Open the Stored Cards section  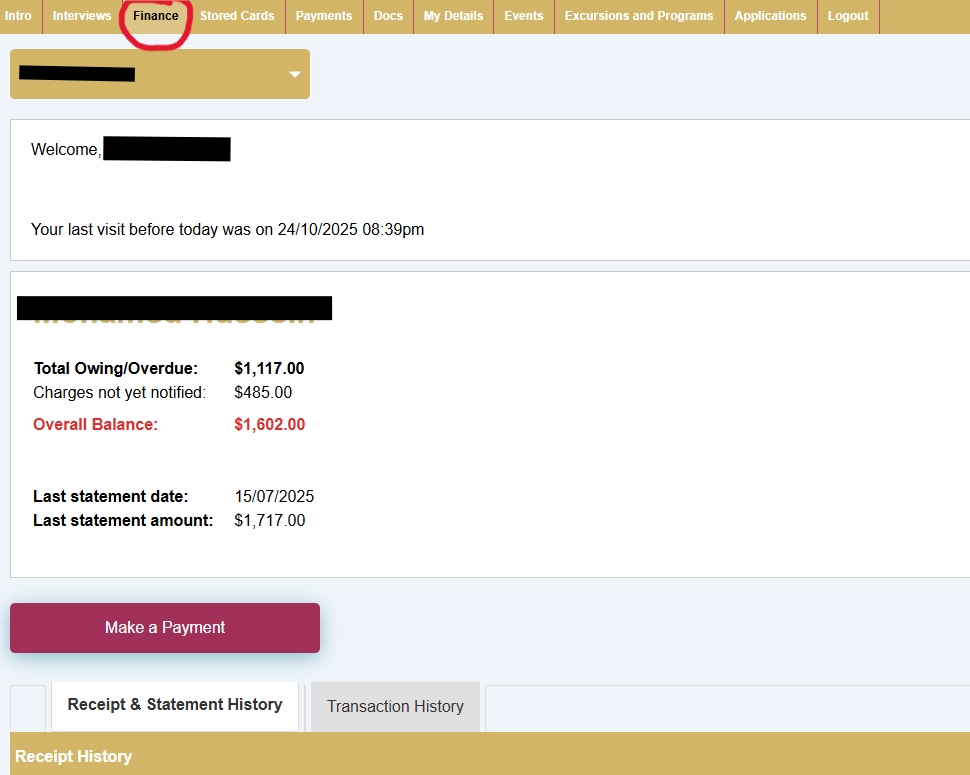click(237, 16)
